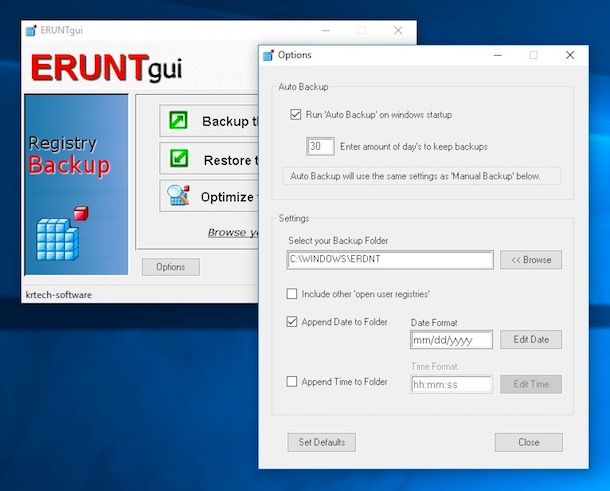Click the krtech-software status bar text
Screen dimensions: 610x491
(59, 295)
